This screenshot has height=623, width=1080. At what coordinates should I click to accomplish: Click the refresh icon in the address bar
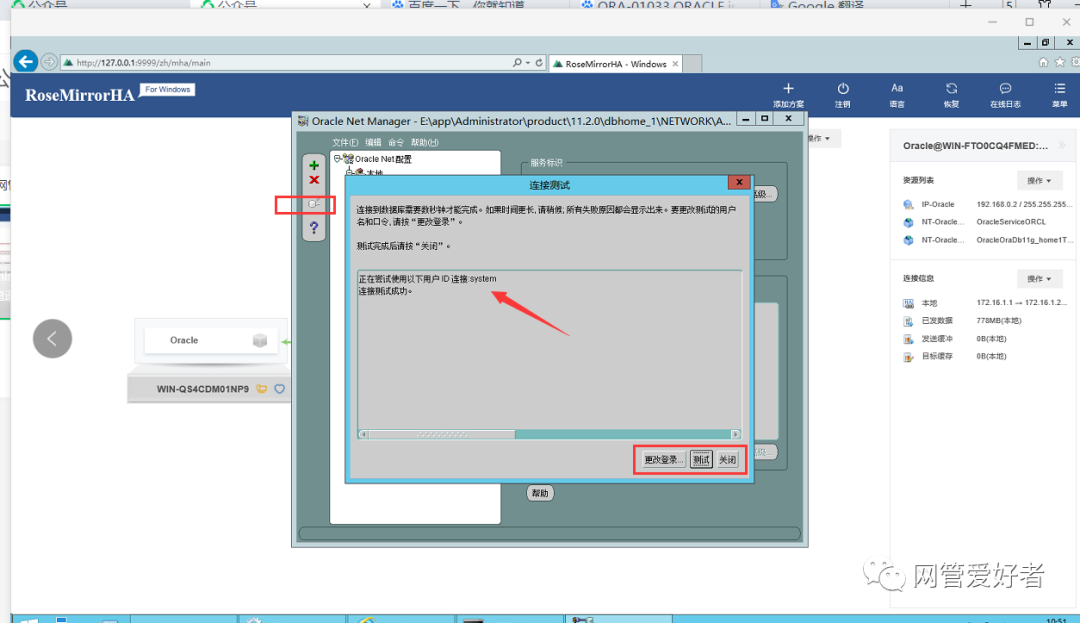click(x=539, y=62)
